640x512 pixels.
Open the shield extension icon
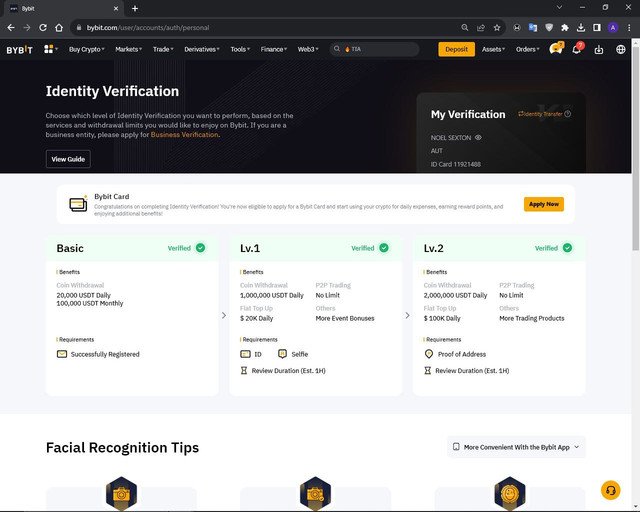click(549, 27)
